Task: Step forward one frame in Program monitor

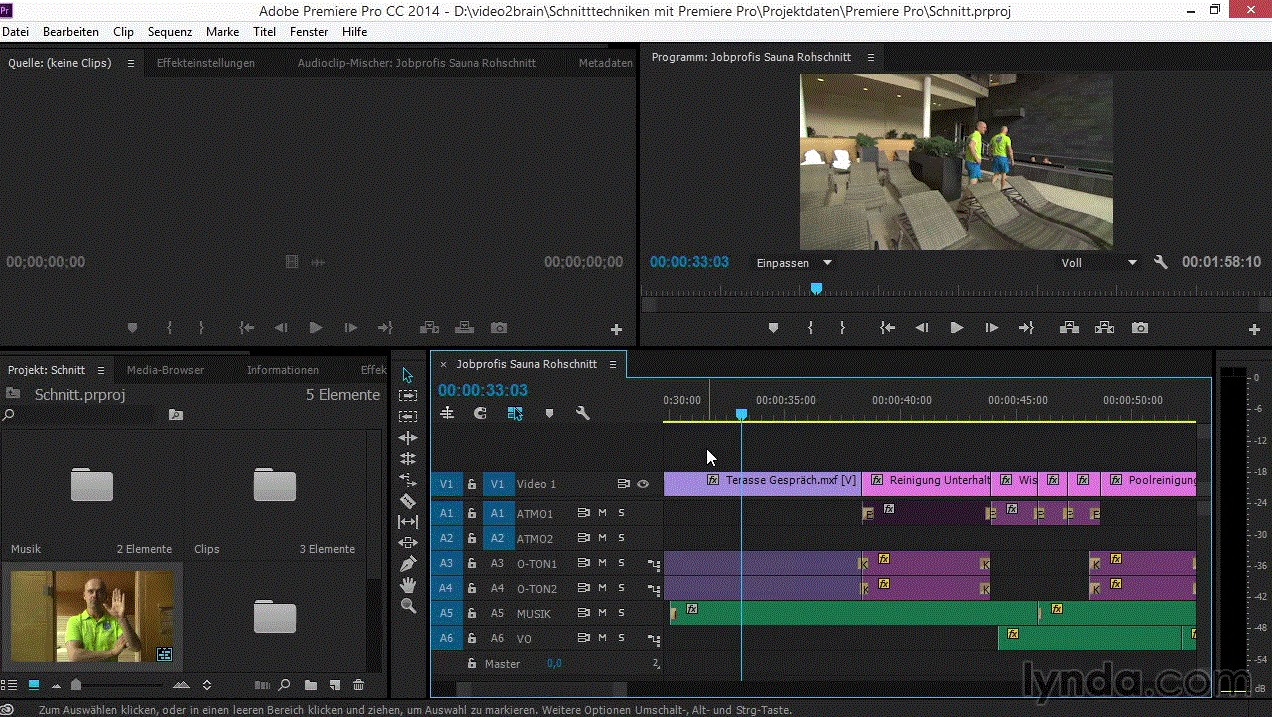Action: tap(991, 328)
